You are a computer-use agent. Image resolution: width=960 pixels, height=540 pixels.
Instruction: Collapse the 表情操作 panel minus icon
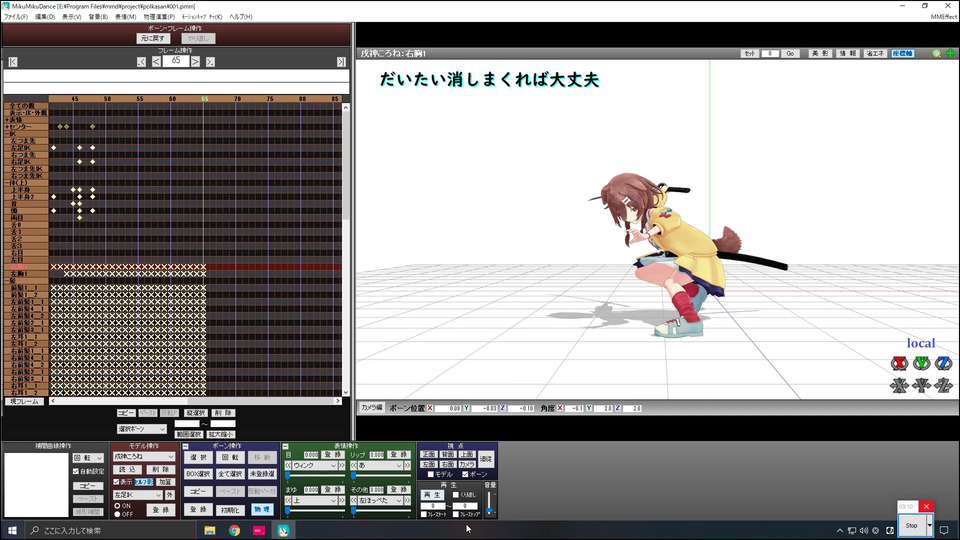pos(285,446)
